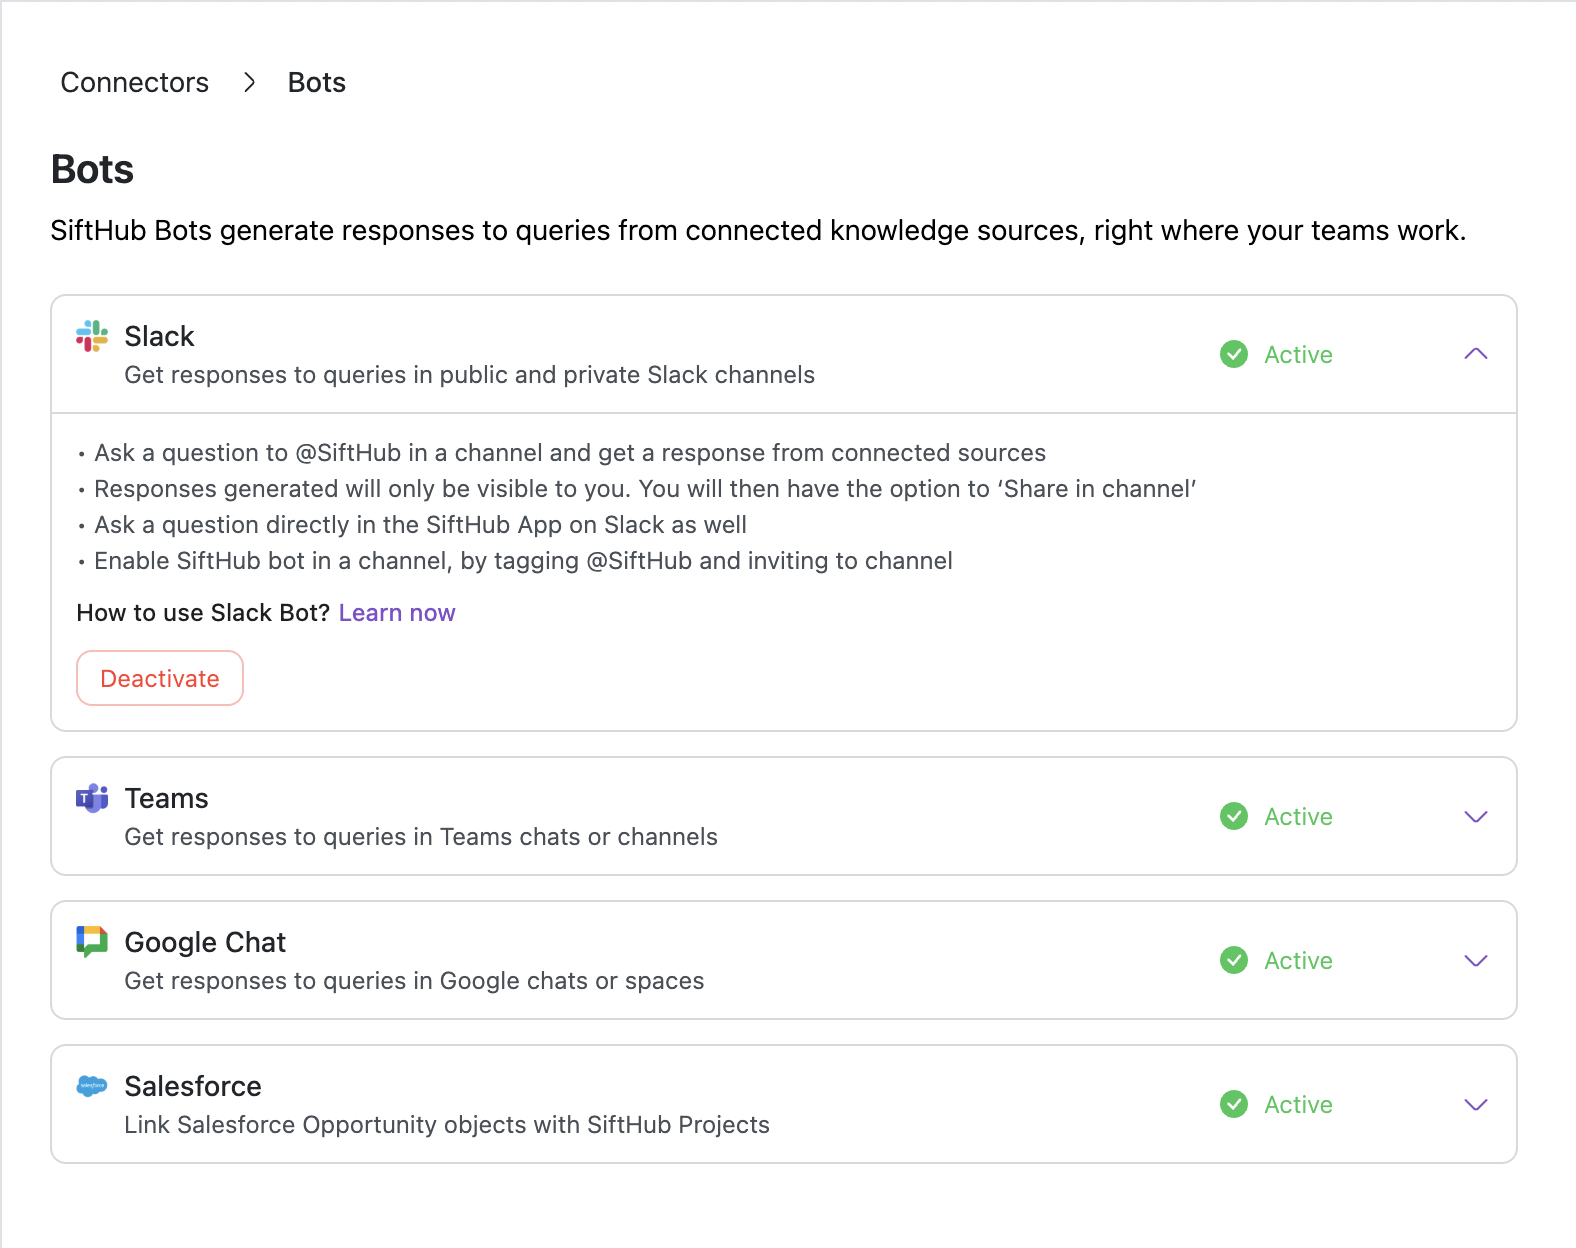Click the Microsoft Teams logo icon
Viewport: 1576px width, 1248px height.
click(x=92, y=798)
